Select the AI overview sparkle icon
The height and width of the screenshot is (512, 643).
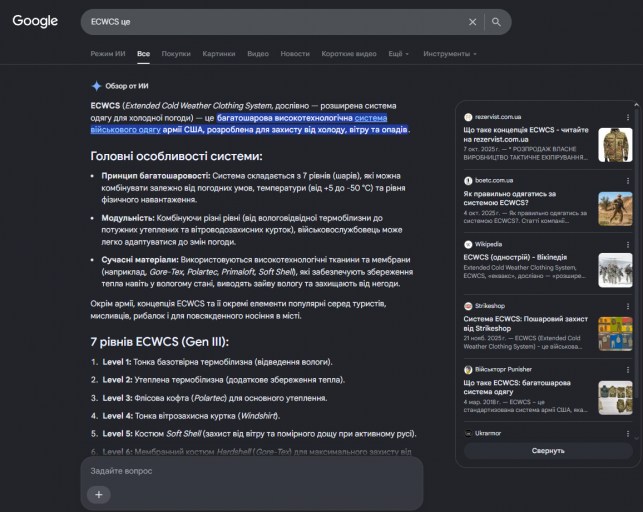pos(96,86)
